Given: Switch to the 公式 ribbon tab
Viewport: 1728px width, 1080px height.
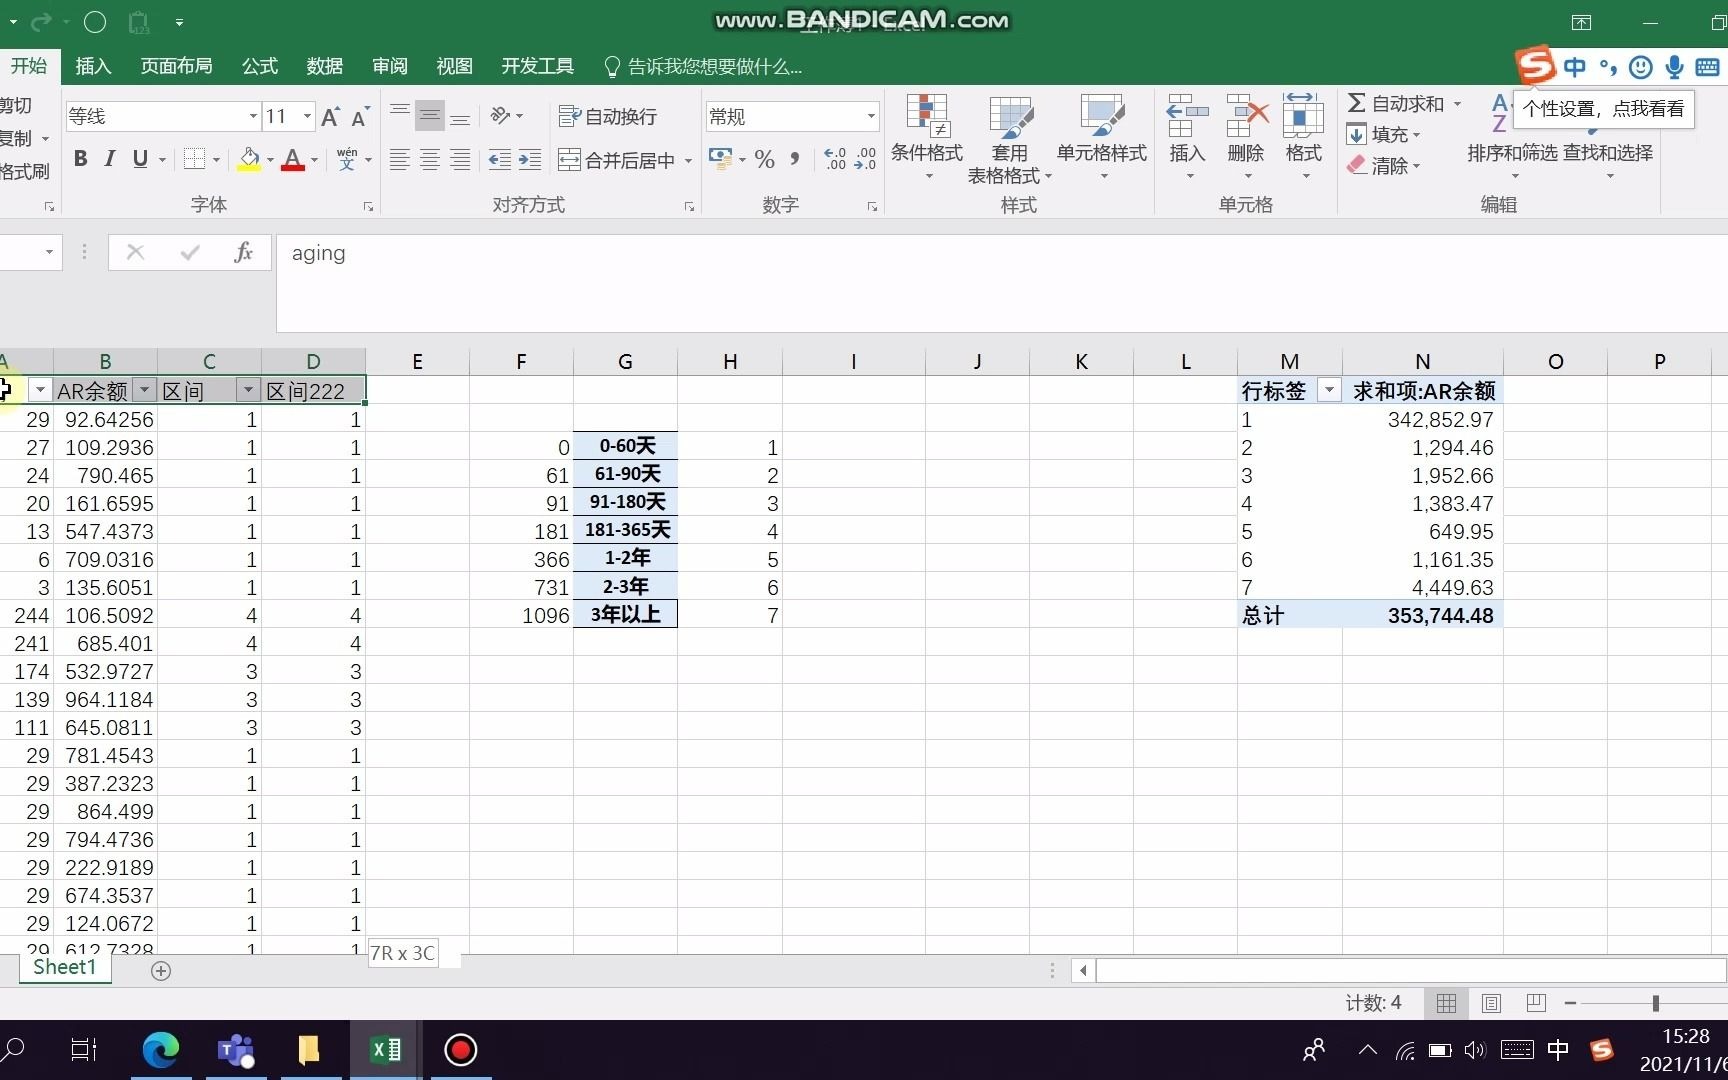Looking at the screenshot, I should point(260,66).
